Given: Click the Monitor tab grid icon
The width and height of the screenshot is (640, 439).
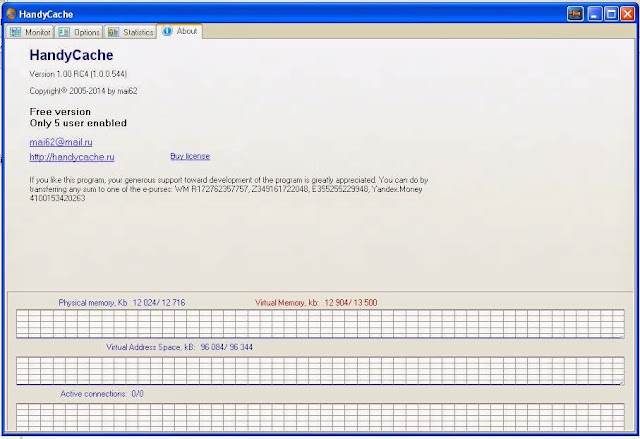Looking at the screenshot, I should click(16, 32).
